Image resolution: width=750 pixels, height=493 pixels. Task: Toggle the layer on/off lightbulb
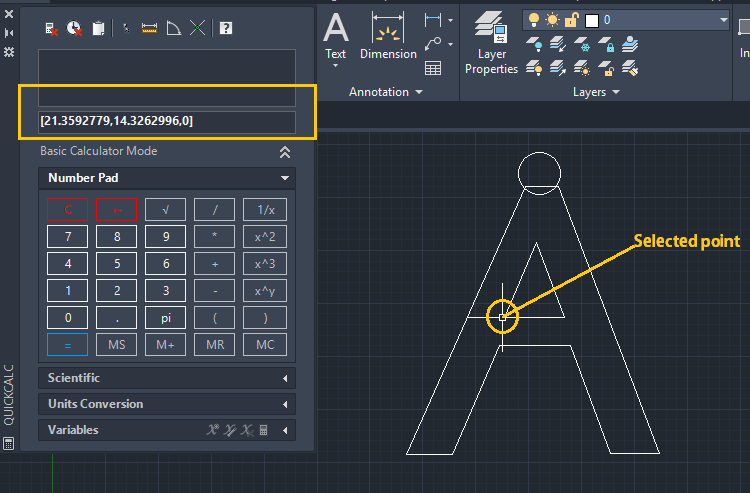(x=533, y=21)
